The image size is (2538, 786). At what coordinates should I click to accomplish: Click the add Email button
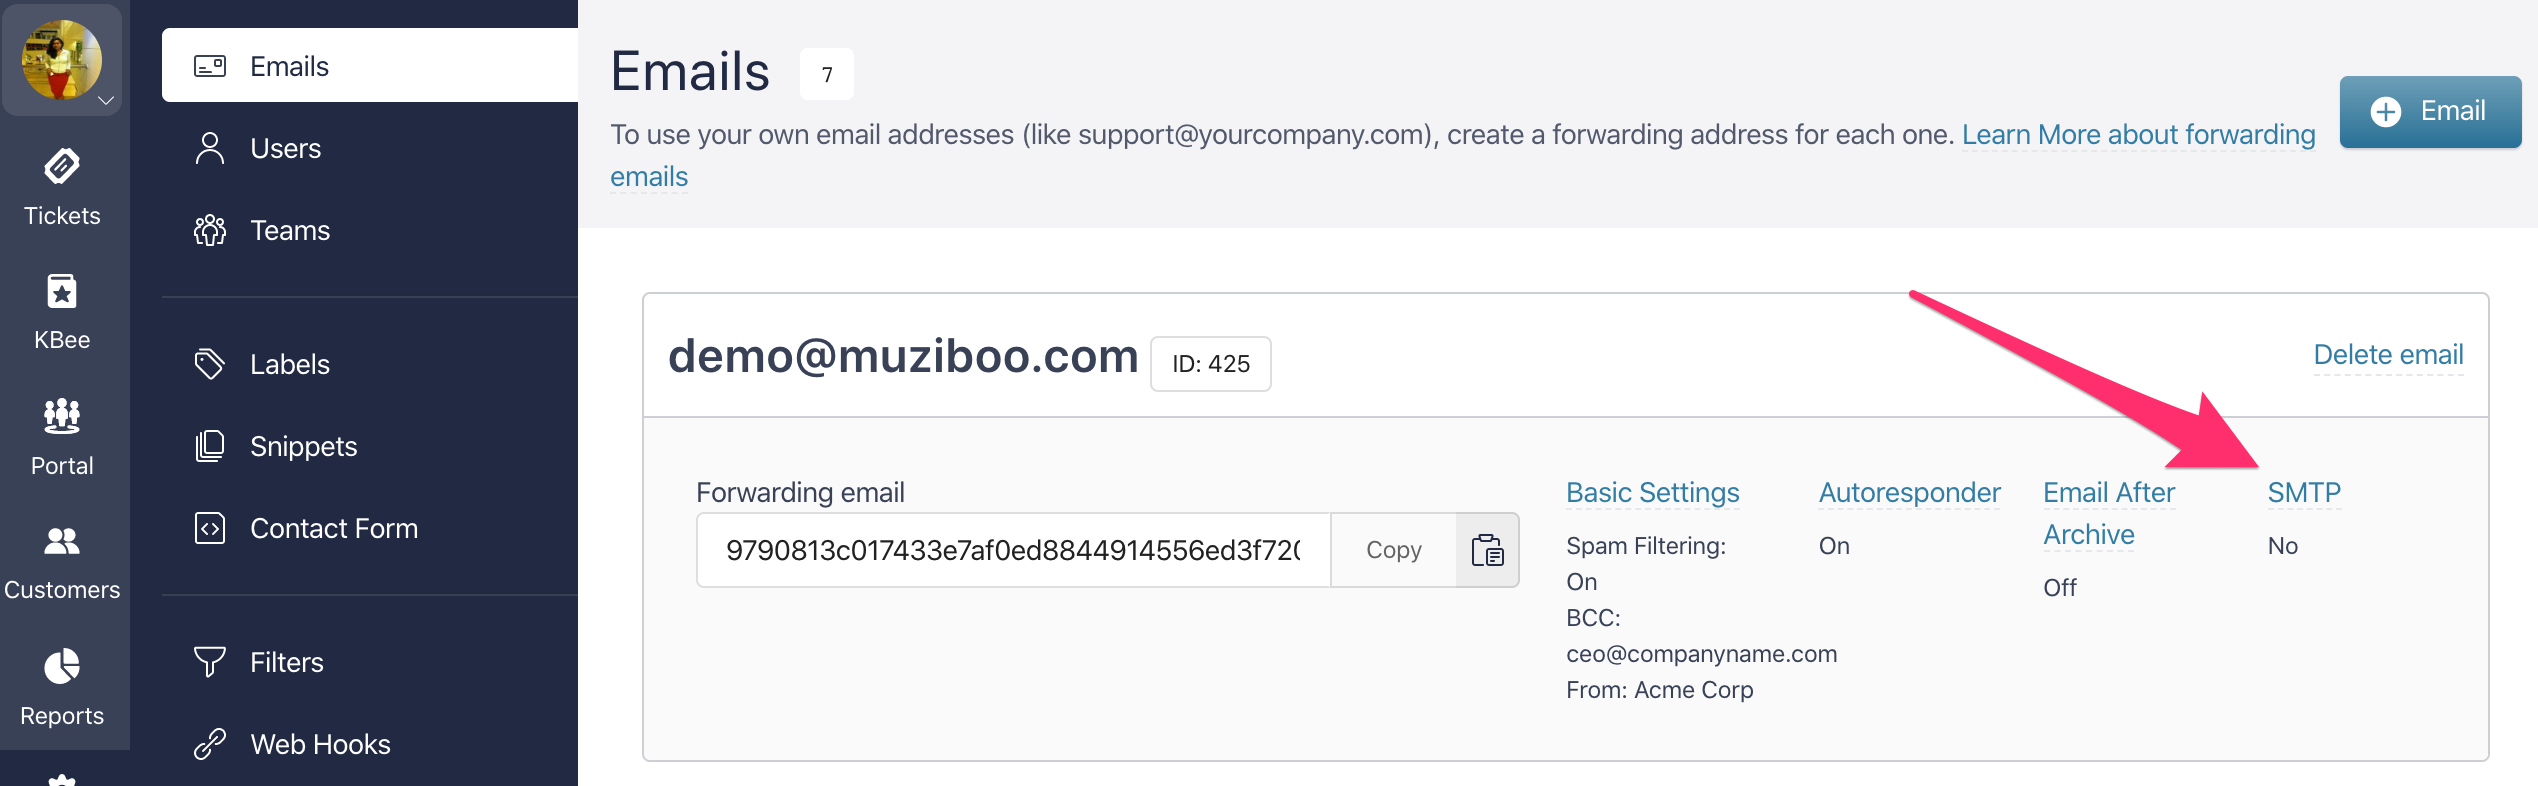coord(2430,111)
